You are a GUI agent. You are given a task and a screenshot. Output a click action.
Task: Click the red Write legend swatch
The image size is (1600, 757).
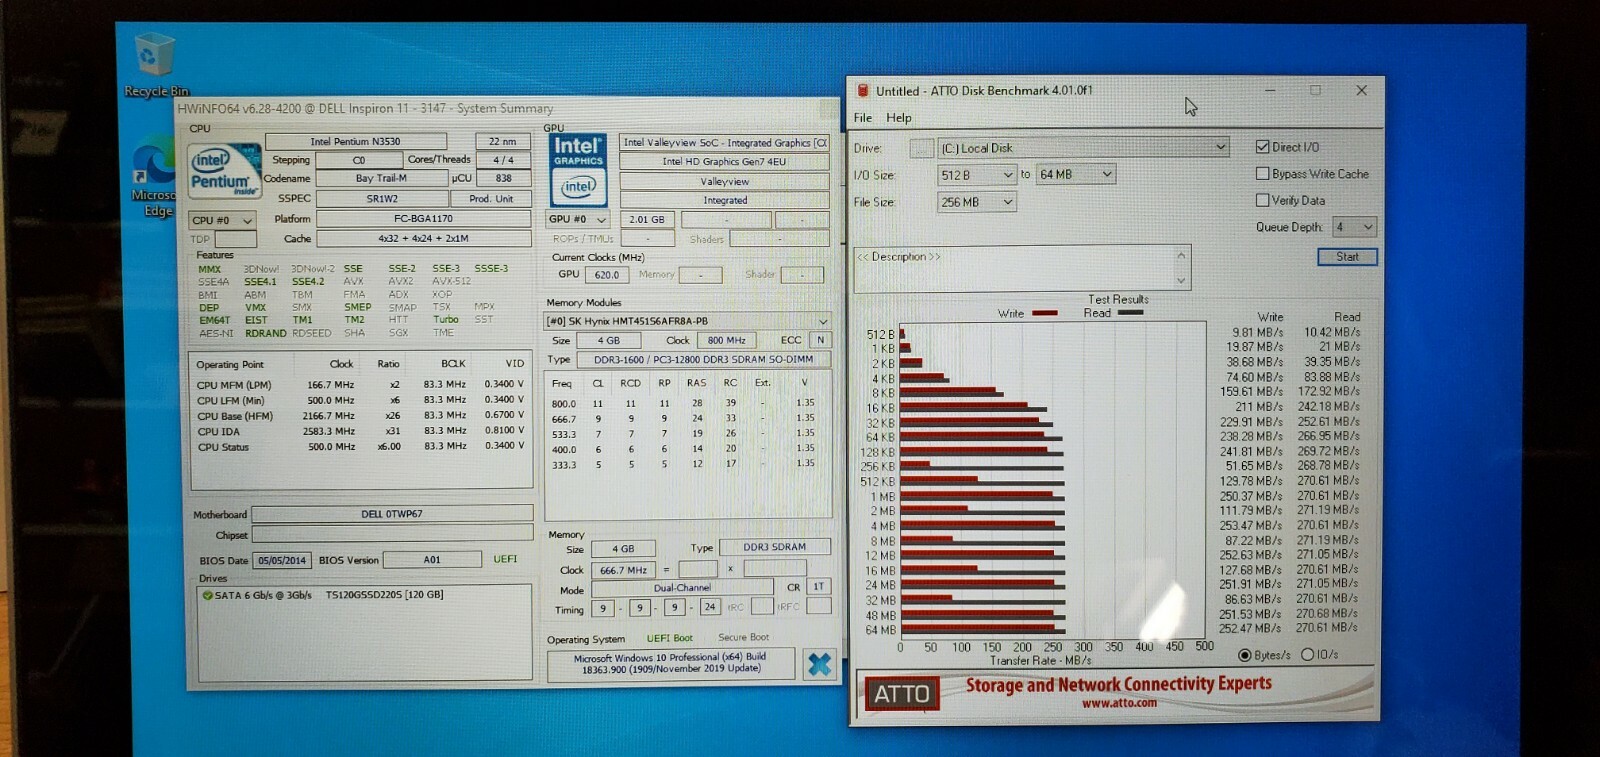(1044, 313)
